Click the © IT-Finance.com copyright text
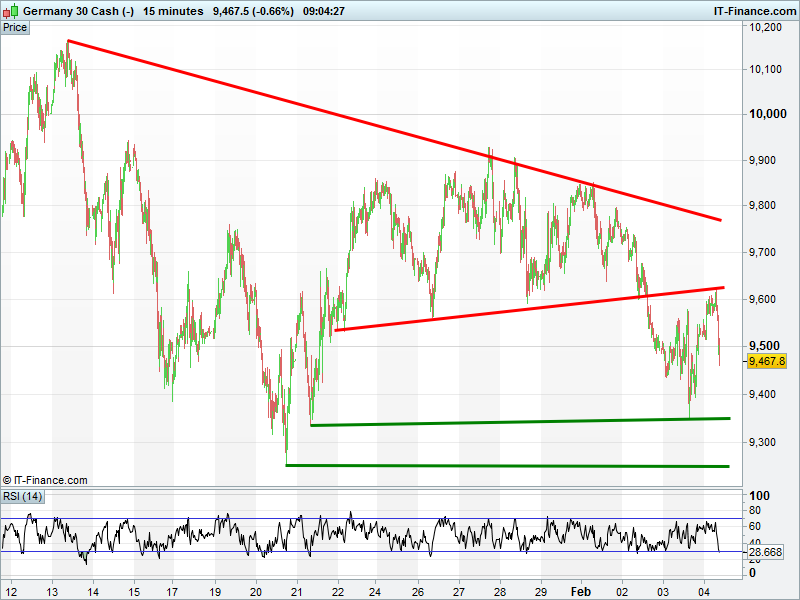Image resolution: width=800 pixels, height=600 pixels. [x=45, y=480]
